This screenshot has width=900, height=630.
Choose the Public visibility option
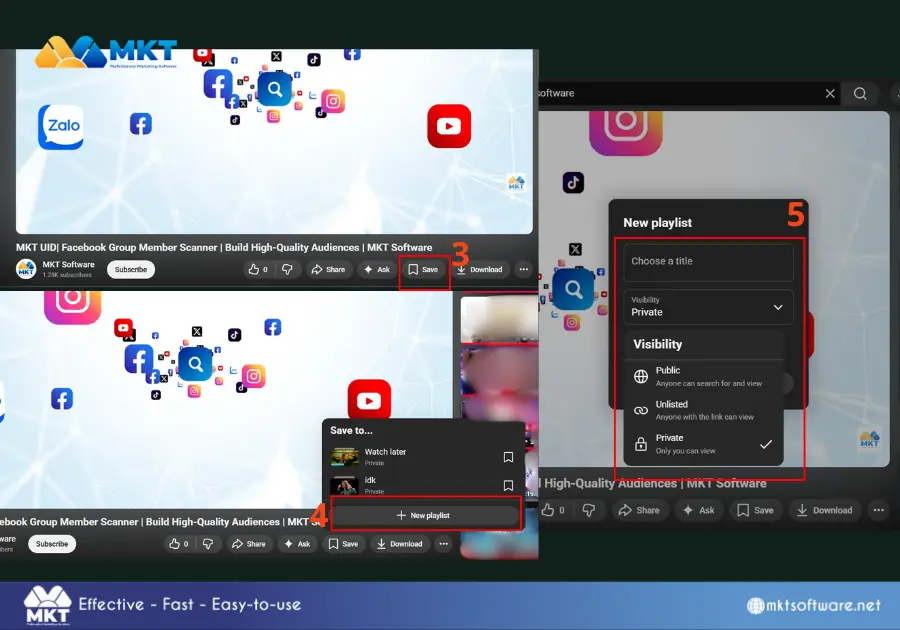click(703, 376)
